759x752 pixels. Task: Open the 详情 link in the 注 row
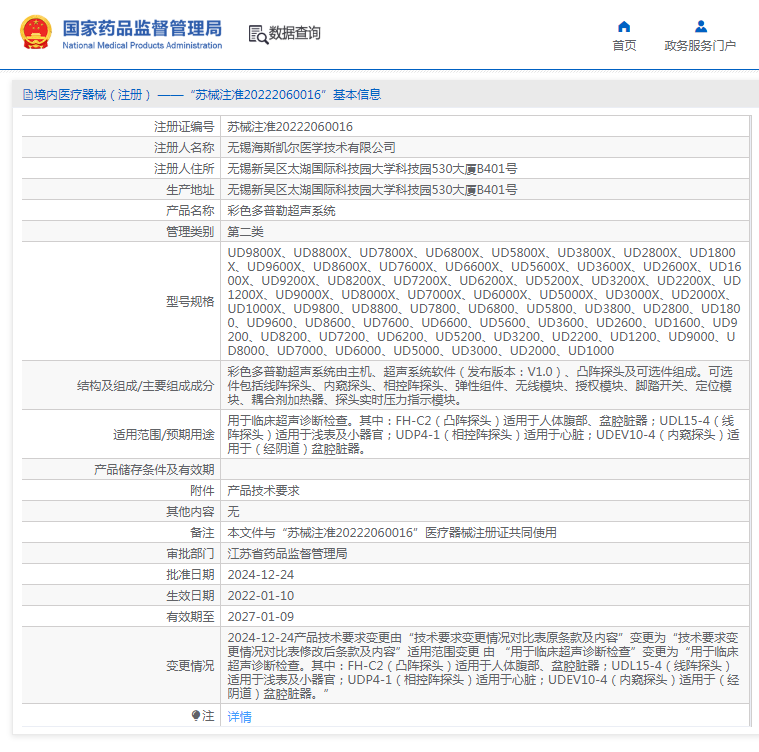pos(239,716)
